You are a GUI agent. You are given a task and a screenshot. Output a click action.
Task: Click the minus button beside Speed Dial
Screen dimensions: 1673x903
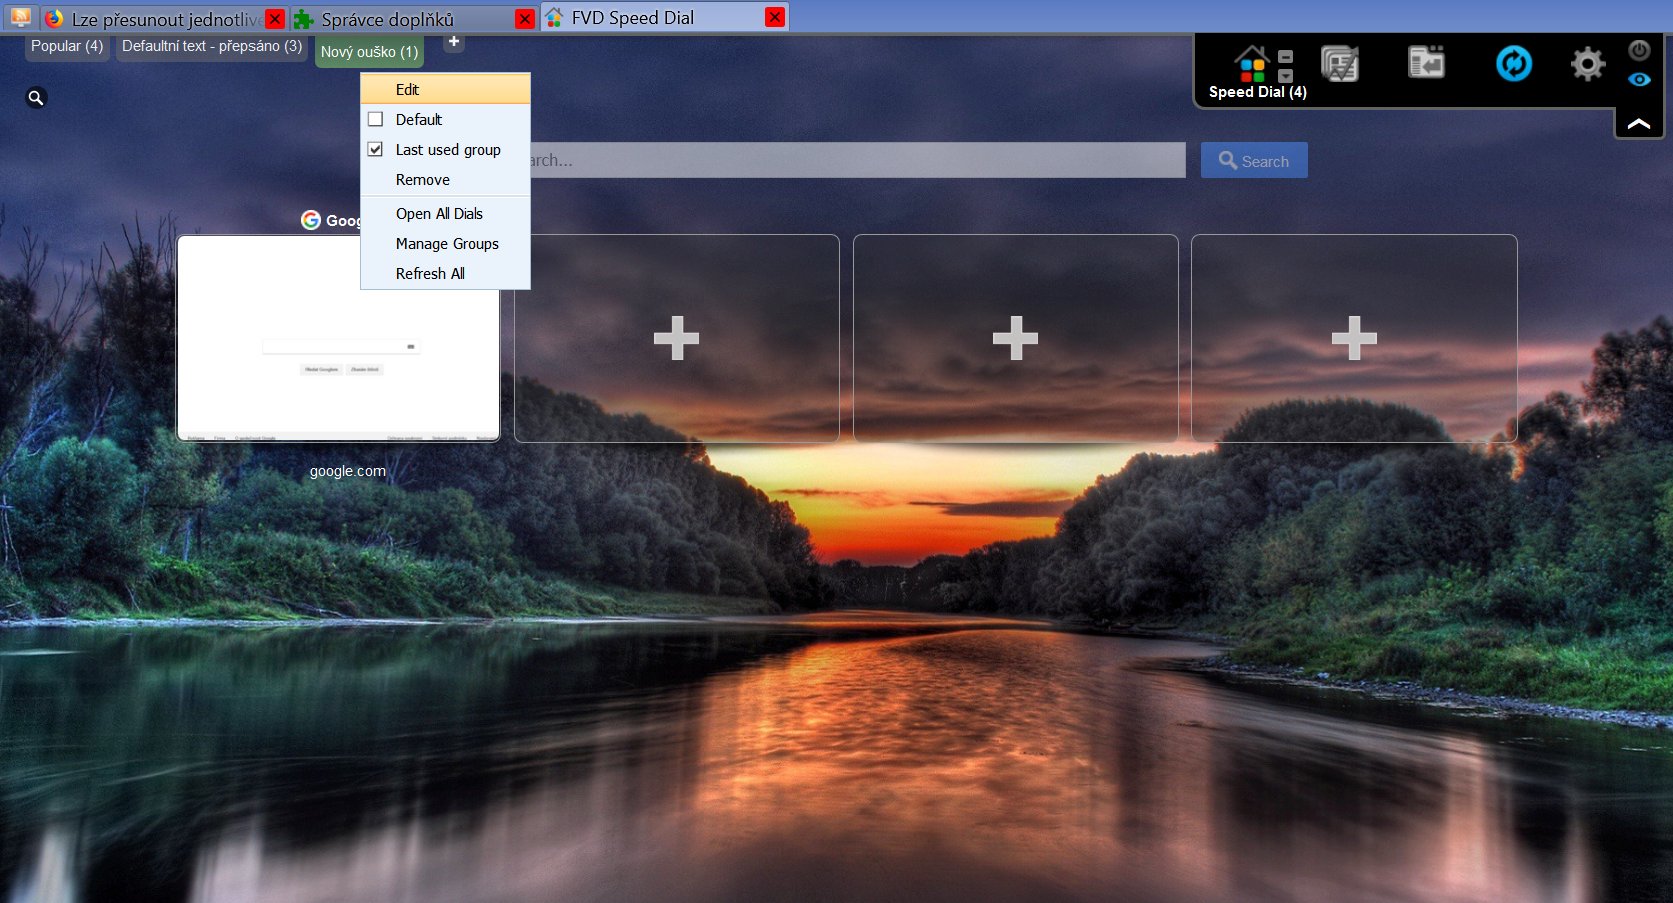1286,57
